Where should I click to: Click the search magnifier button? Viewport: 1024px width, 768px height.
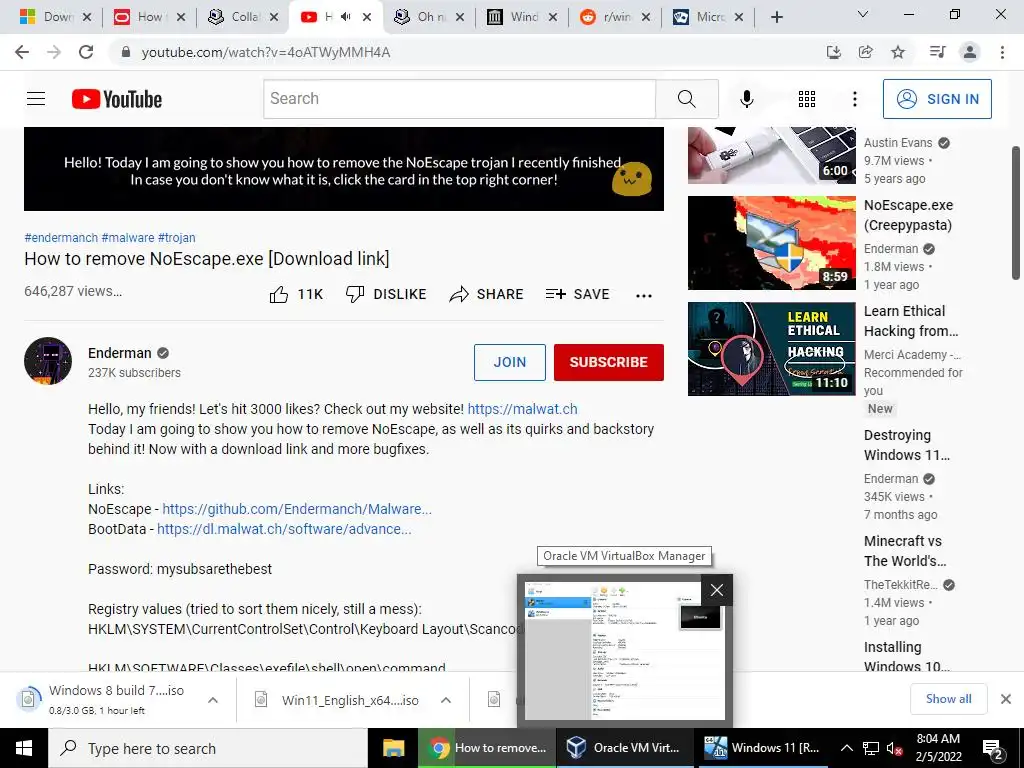pyautogui.click(x=686, y=99)
